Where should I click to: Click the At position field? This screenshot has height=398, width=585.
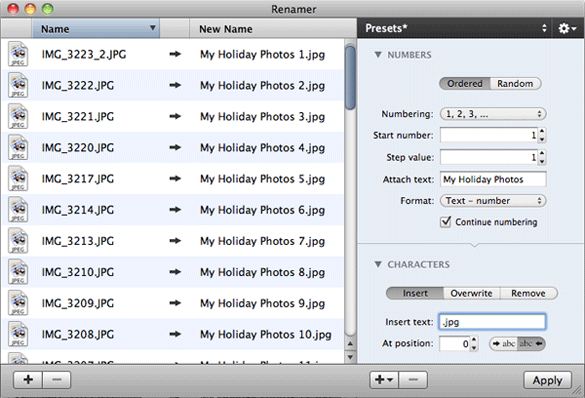pos(454,344)
